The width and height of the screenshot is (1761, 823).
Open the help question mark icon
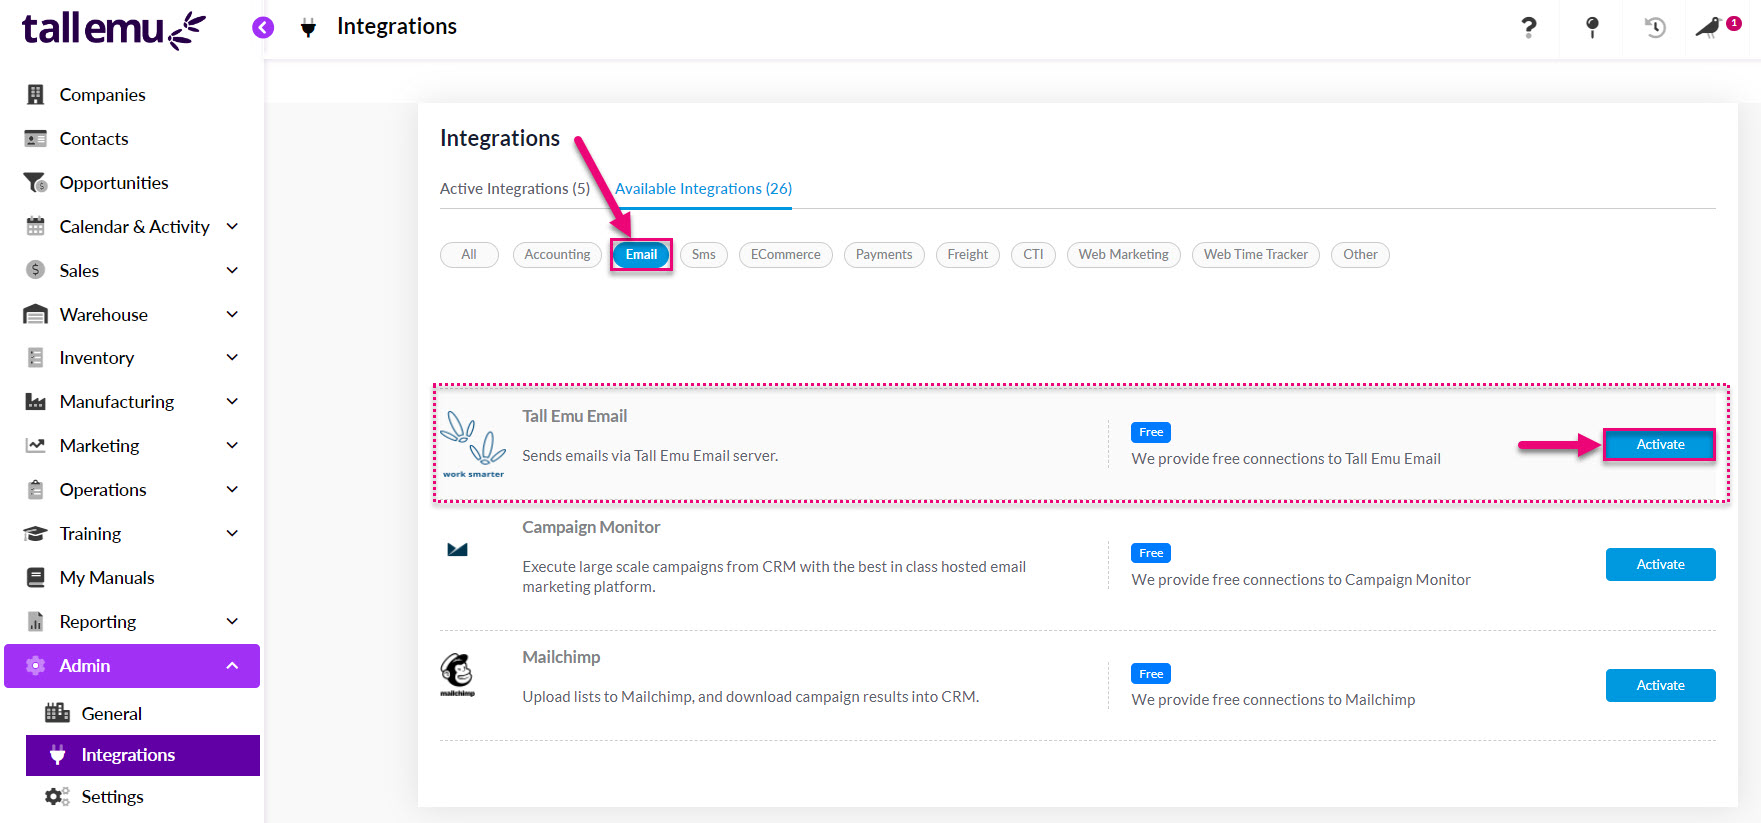tap(1528, 27)
